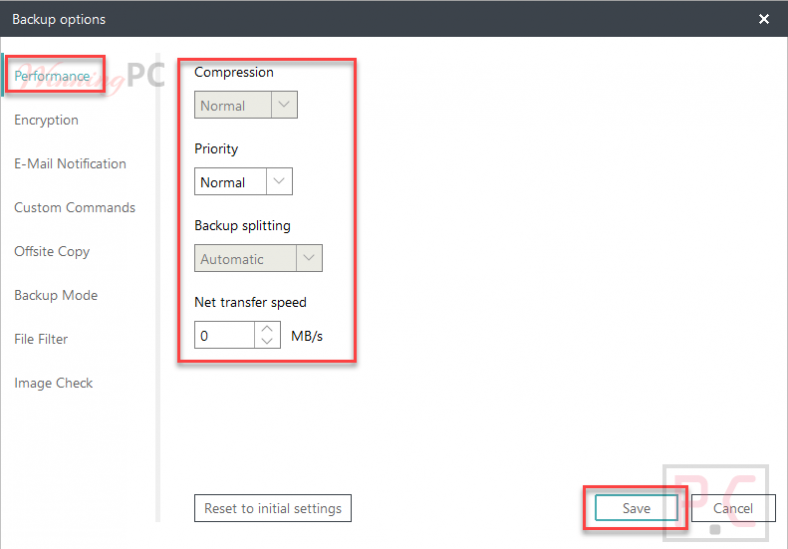The width and height of the screenshot is (788, 549).
Task: Decrease net transfer speed with down arrow
Action: pyautogui.click(x=267, y=341)
